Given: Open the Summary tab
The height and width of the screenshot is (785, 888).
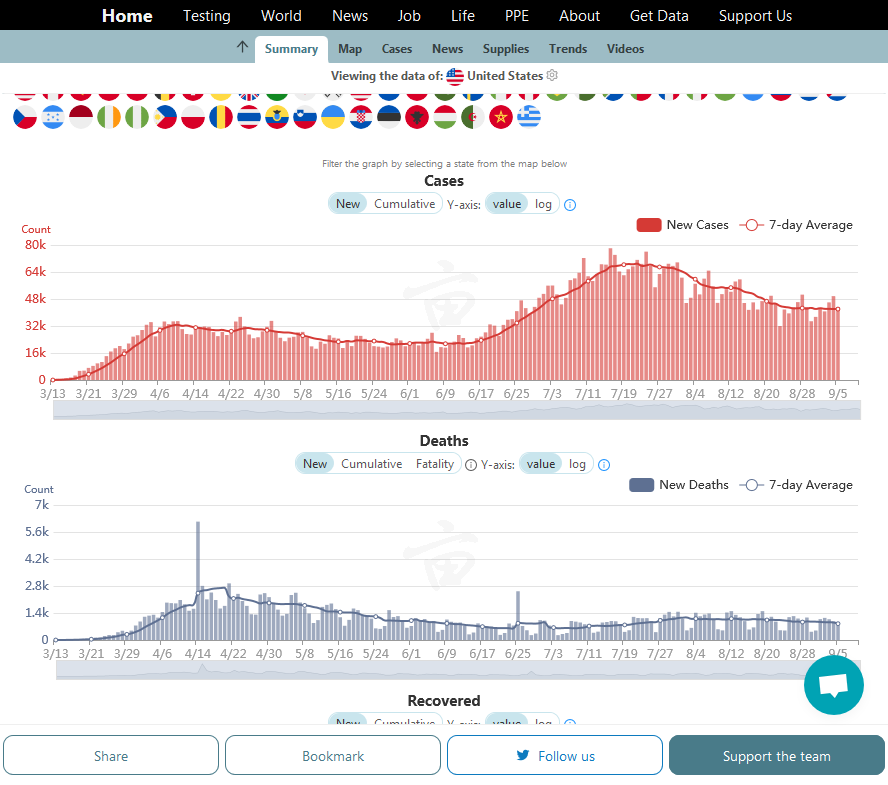Looking at the screenshot, I should (x=291, y=49).
